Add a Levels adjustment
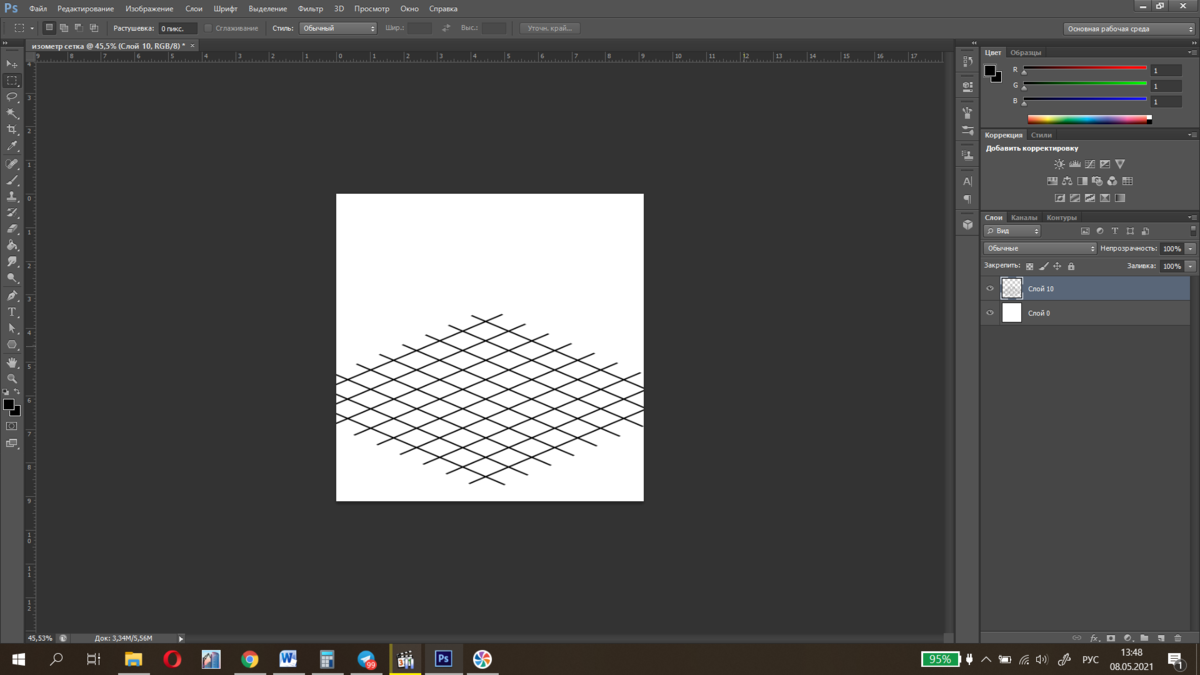1200x675 pixels. (x=1074, y=164)
